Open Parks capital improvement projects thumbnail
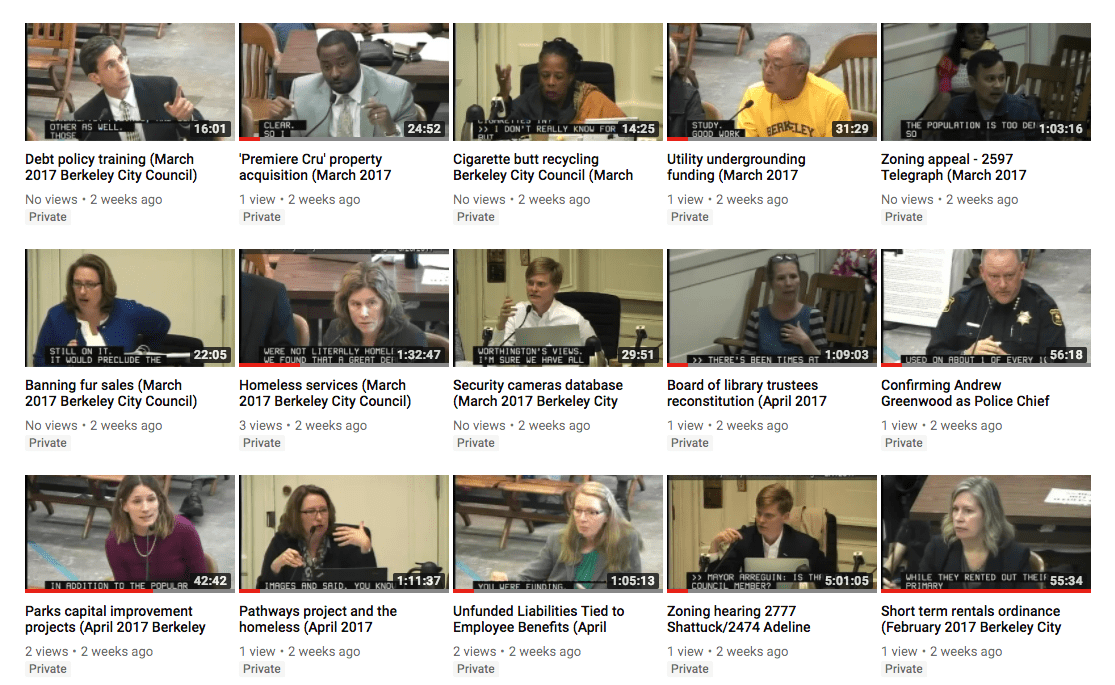1115x685 pixels. [x=129, y=534]
